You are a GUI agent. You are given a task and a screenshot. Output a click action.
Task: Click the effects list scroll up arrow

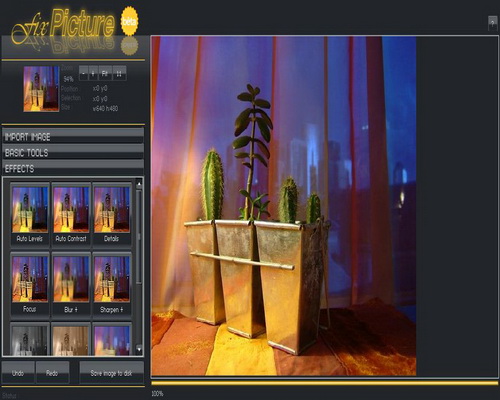[139, 183]
